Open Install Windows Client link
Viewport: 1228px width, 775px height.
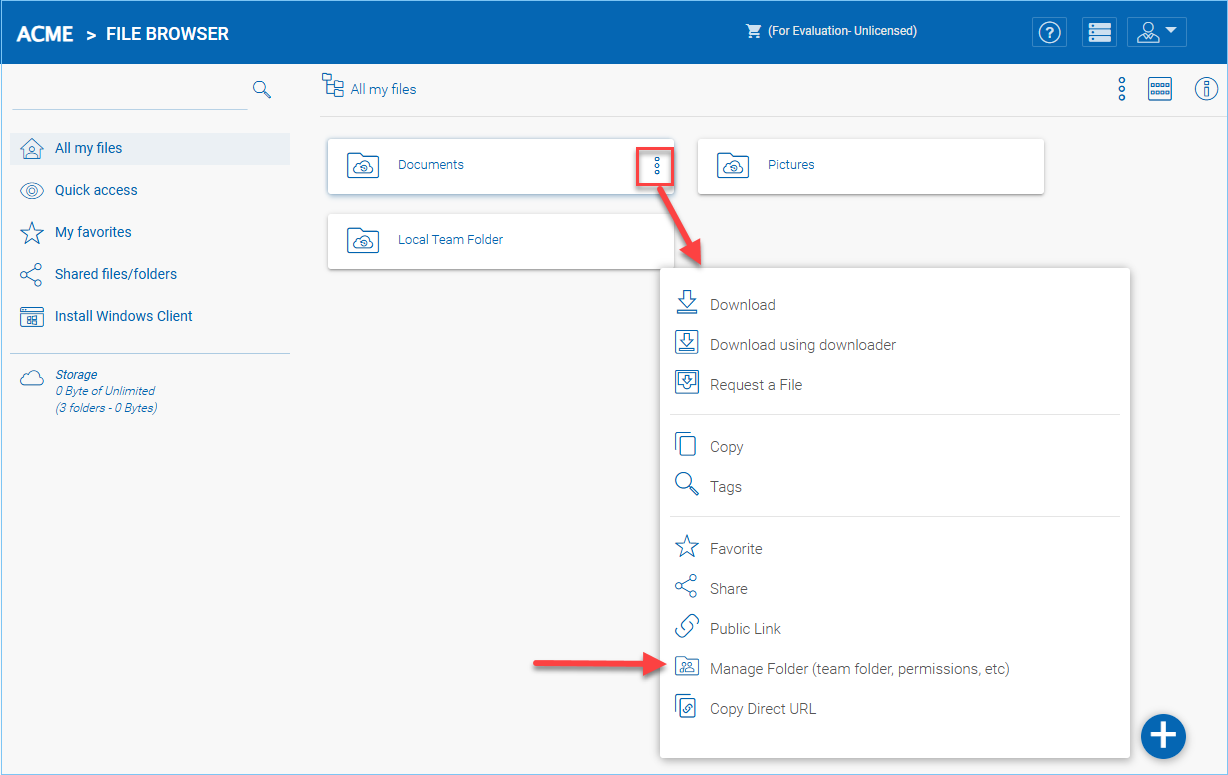click(124, 316)
